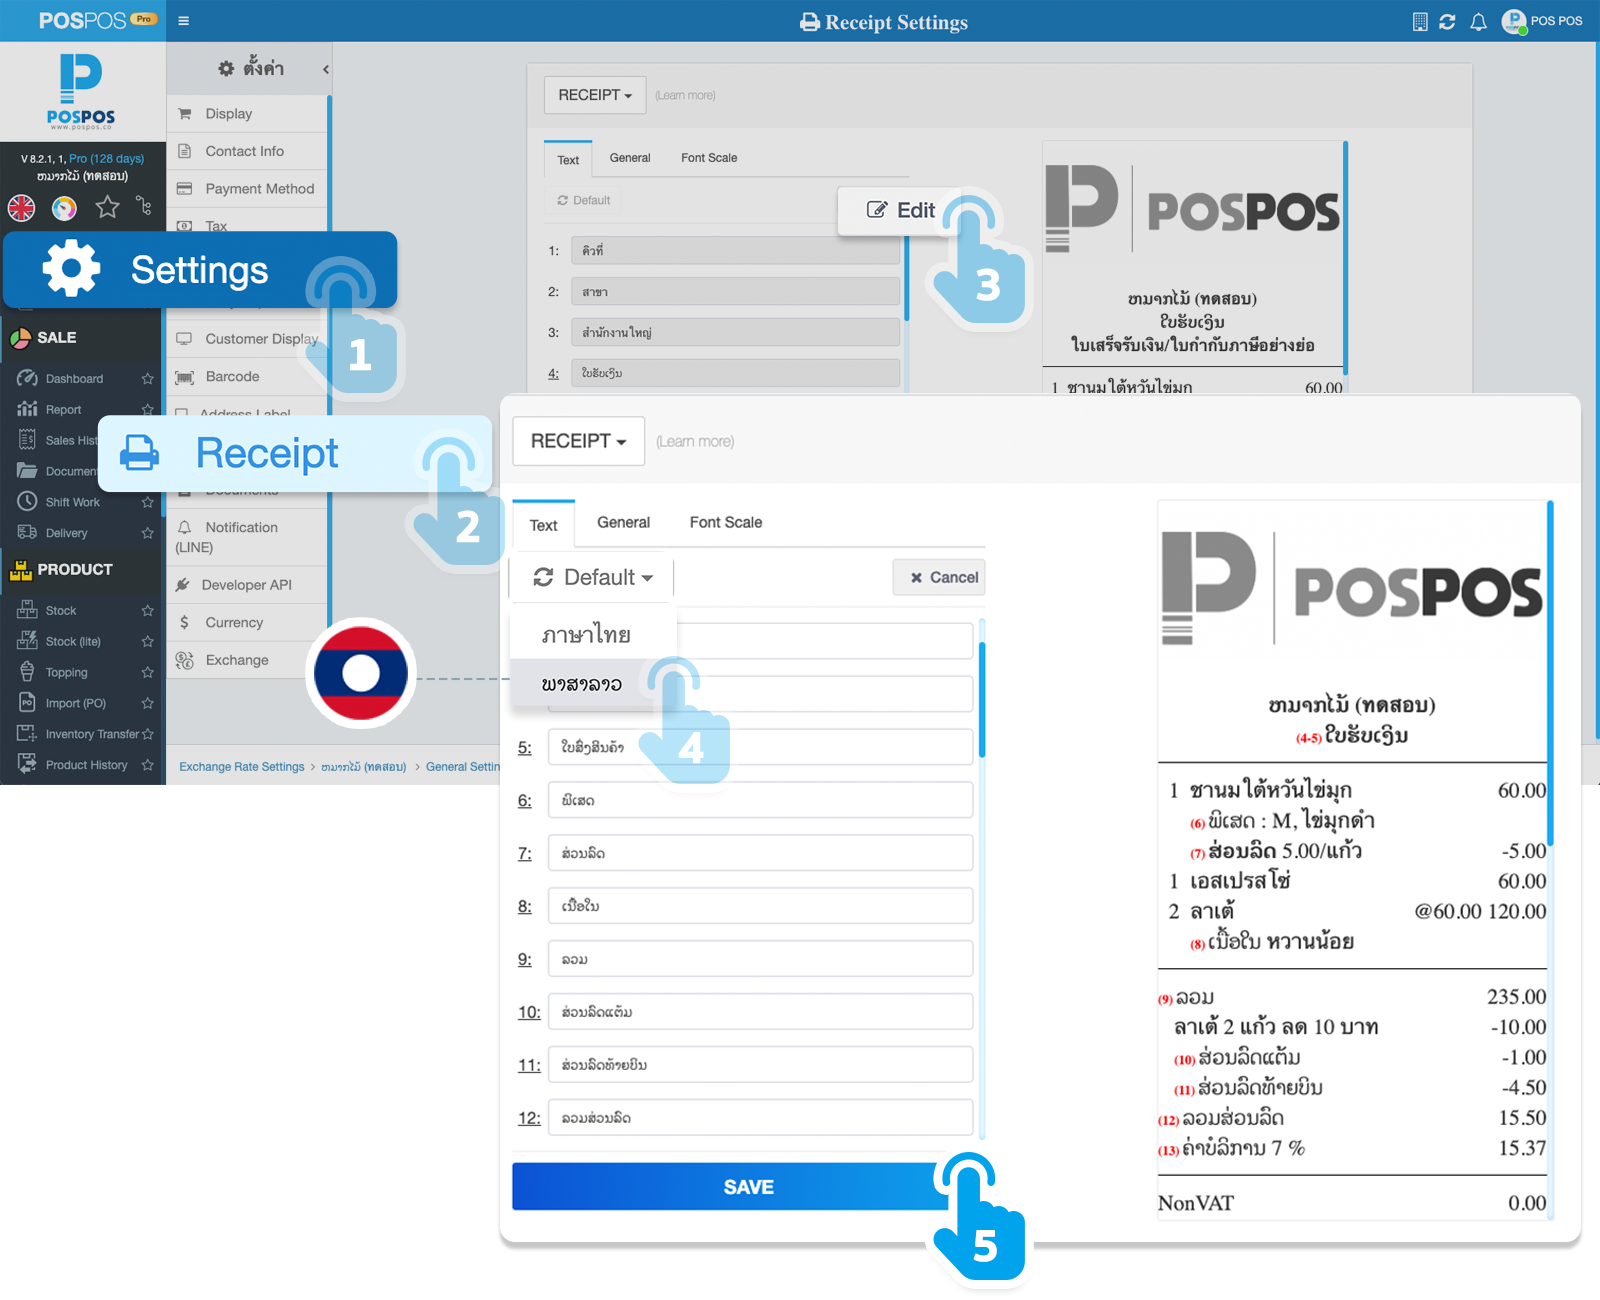1600x1300 pixels.
Task: Expand the Default language dropdown
Action: (x=592, y=577)
